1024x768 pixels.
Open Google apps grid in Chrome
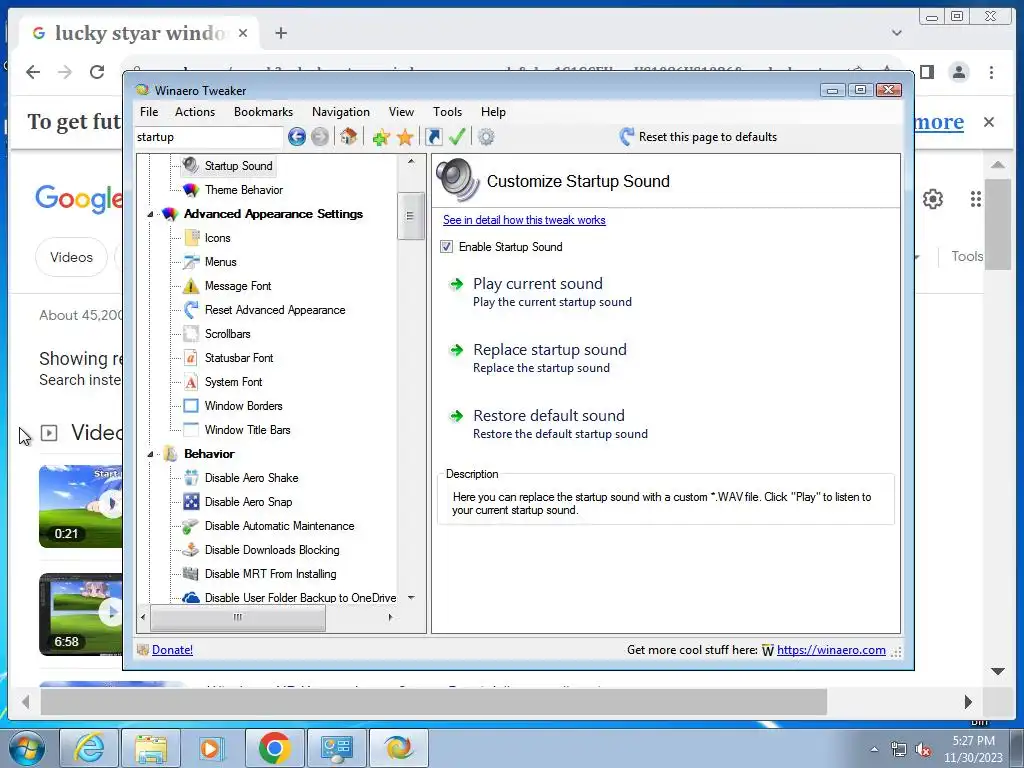coord(976,199)
